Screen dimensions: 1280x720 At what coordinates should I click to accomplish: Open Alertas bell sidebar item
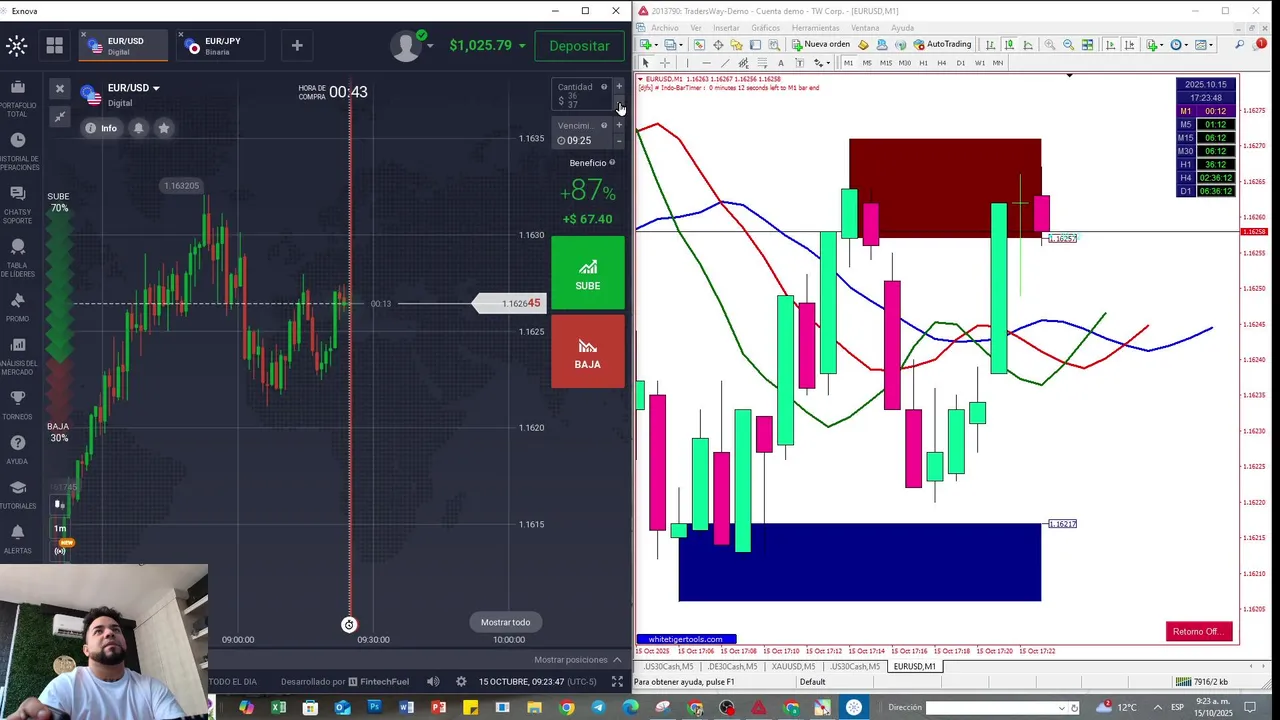click(x=17, y=539)
